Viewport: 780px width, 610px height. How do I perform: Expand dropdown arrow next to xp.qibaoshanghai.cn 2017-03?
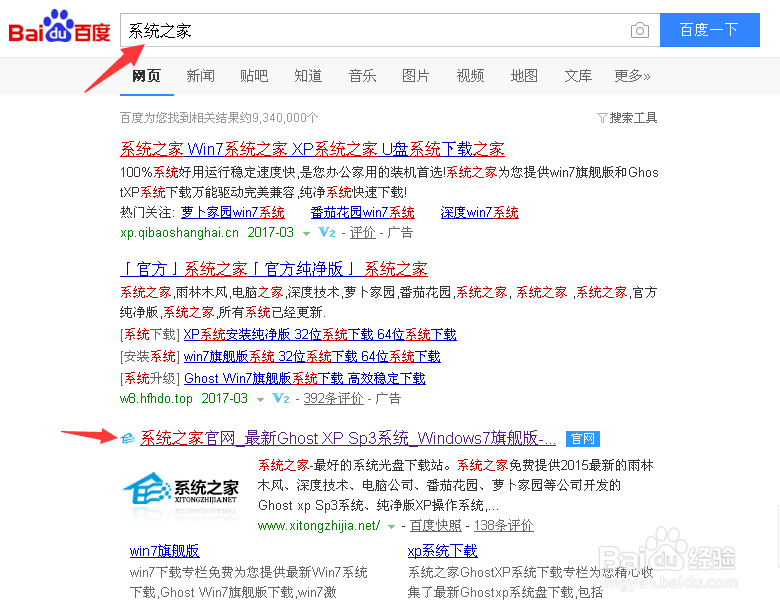306,233
